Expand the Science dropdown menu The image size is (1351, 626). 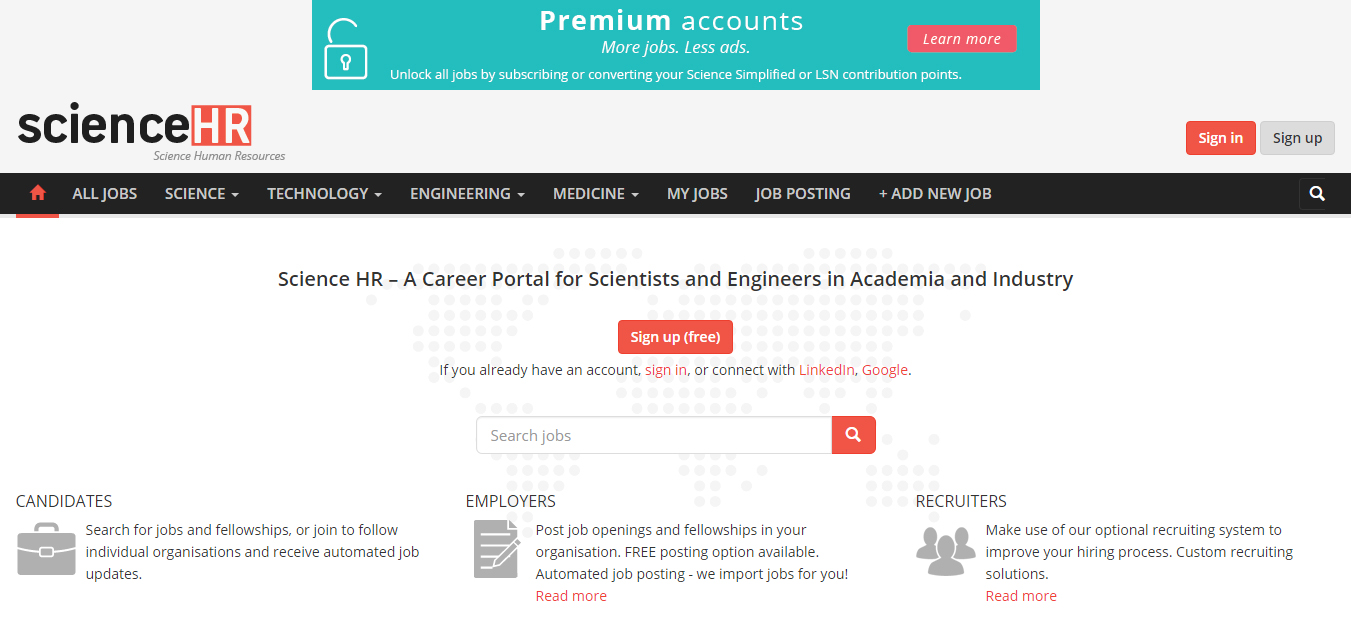click(201, 194)
